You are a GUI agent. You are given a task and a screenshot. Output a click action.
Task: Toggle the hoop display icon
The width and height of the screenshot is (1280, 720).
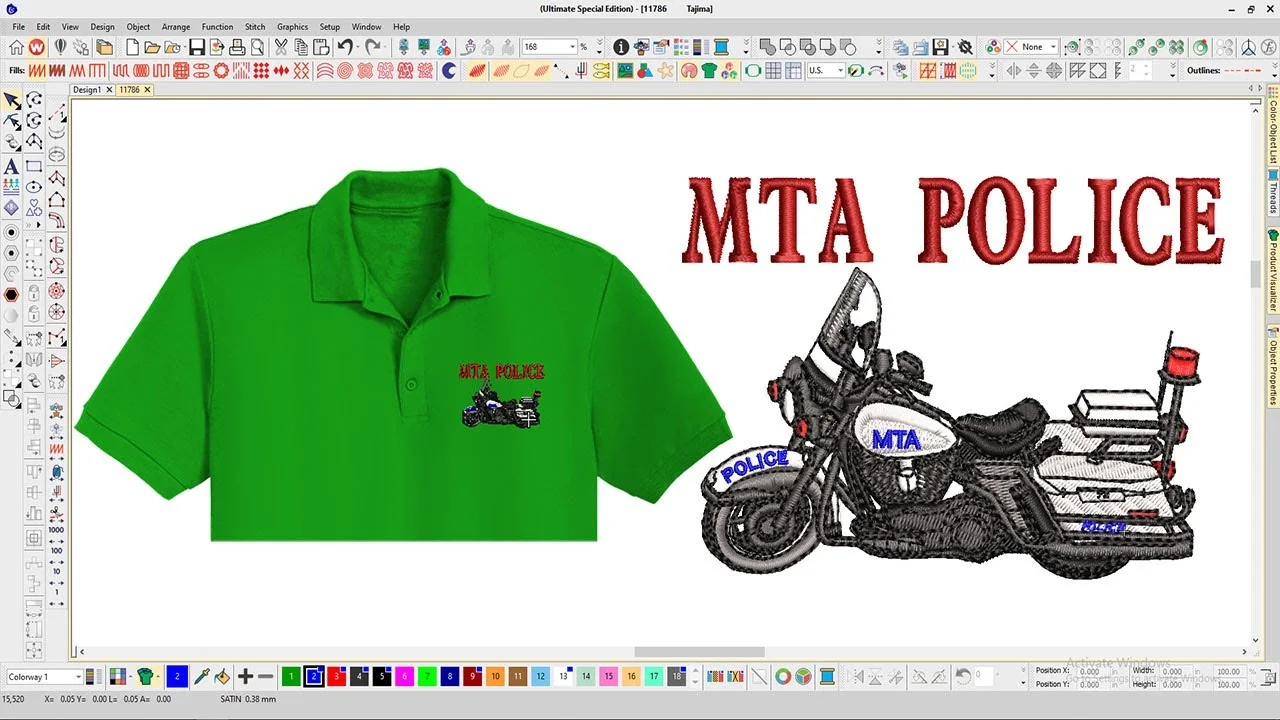coord(753,71)
